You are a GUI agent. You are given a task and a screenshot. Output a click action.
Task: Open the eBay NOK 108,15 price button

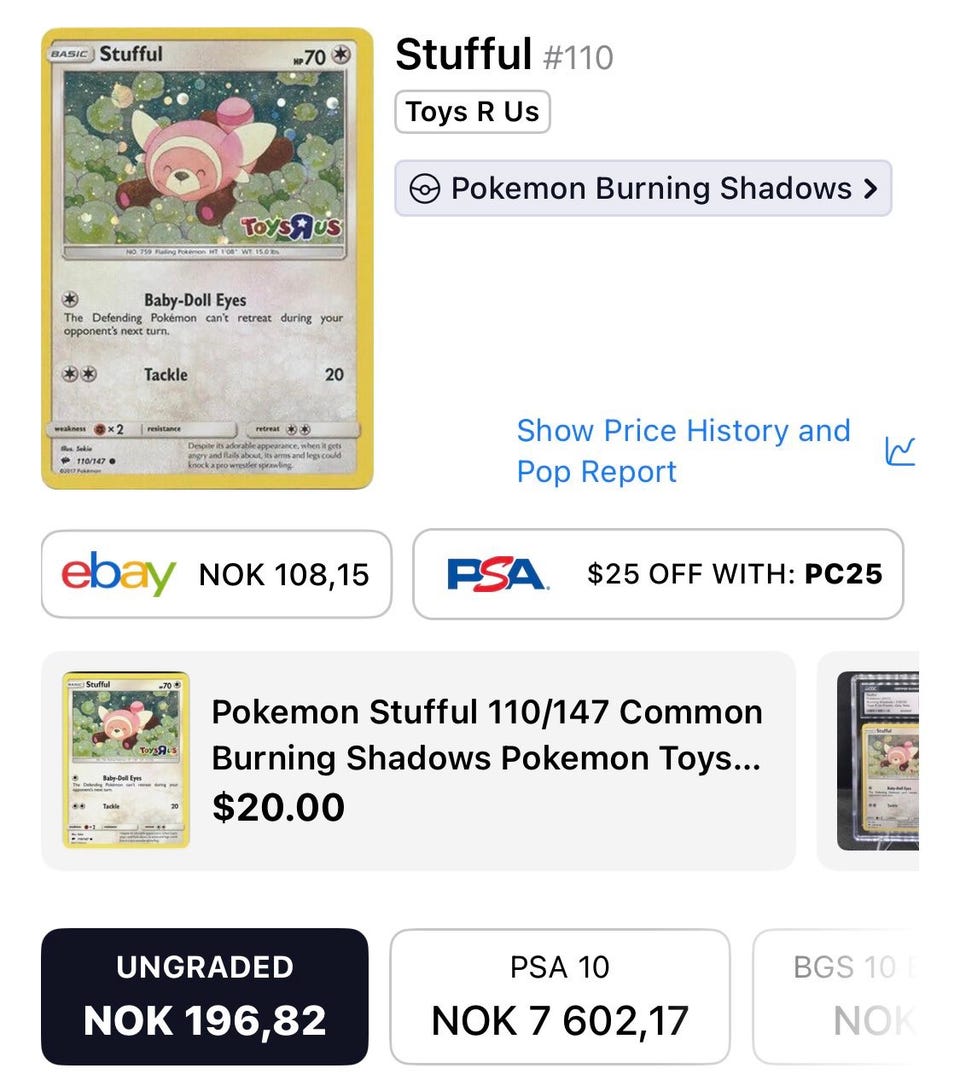coord(216,574)
